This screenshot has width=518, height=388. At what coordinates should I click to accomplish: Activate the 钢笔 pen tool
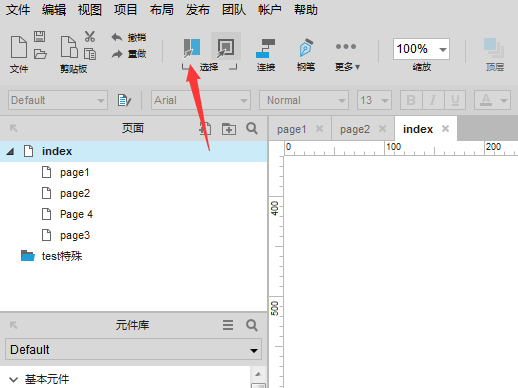coord(306,54)
